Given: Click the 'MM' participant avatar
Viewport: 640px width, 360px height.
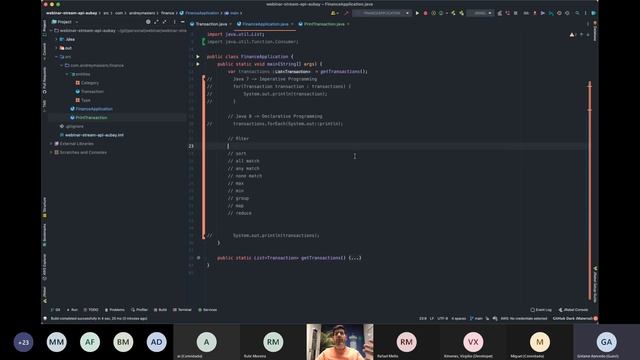Looking at the screenshot, I should [x=56, y=342].
